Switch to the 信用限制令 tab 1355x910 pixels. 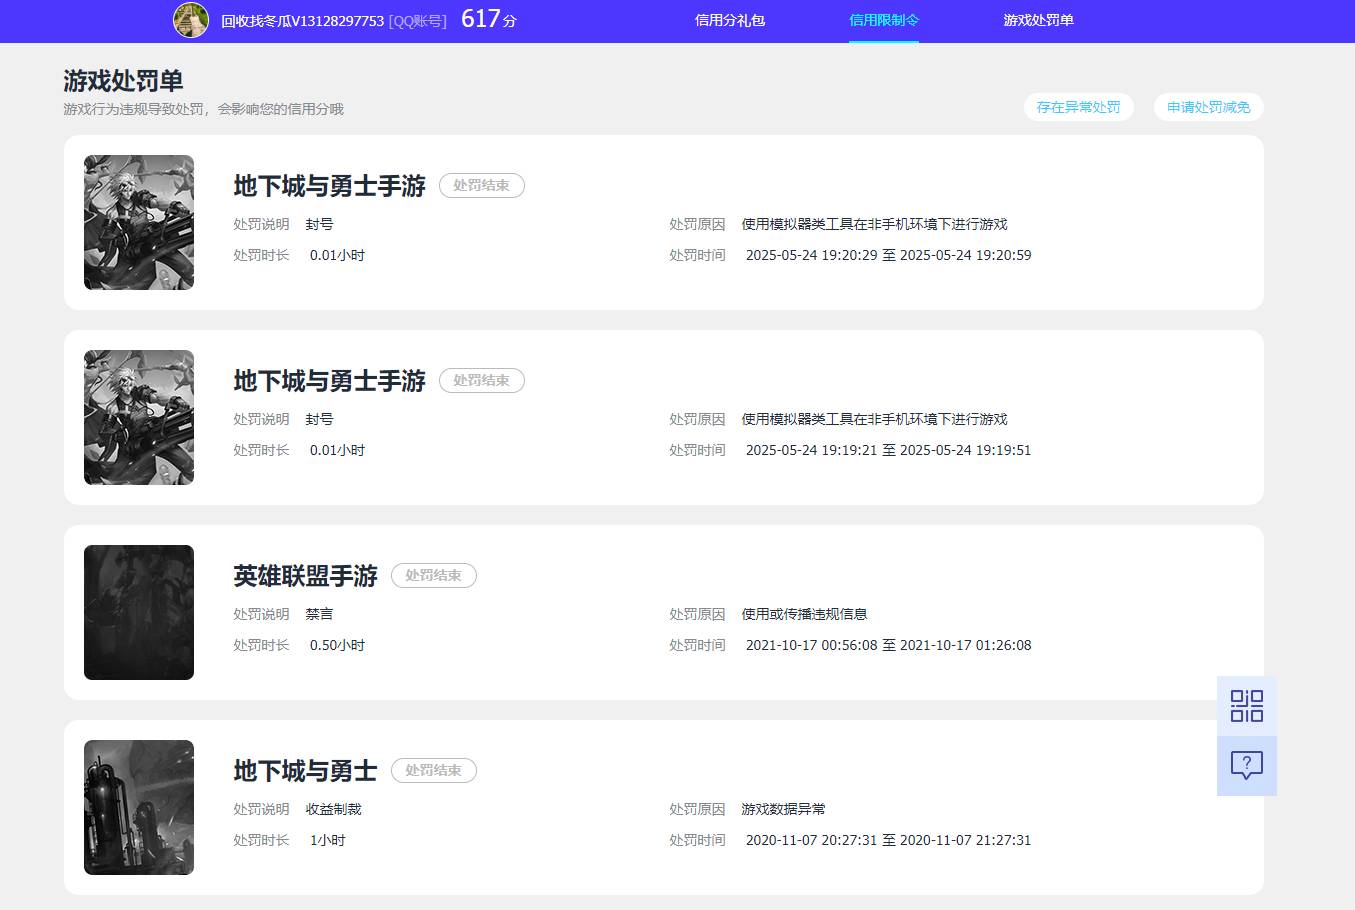click(x=884, y=18)
